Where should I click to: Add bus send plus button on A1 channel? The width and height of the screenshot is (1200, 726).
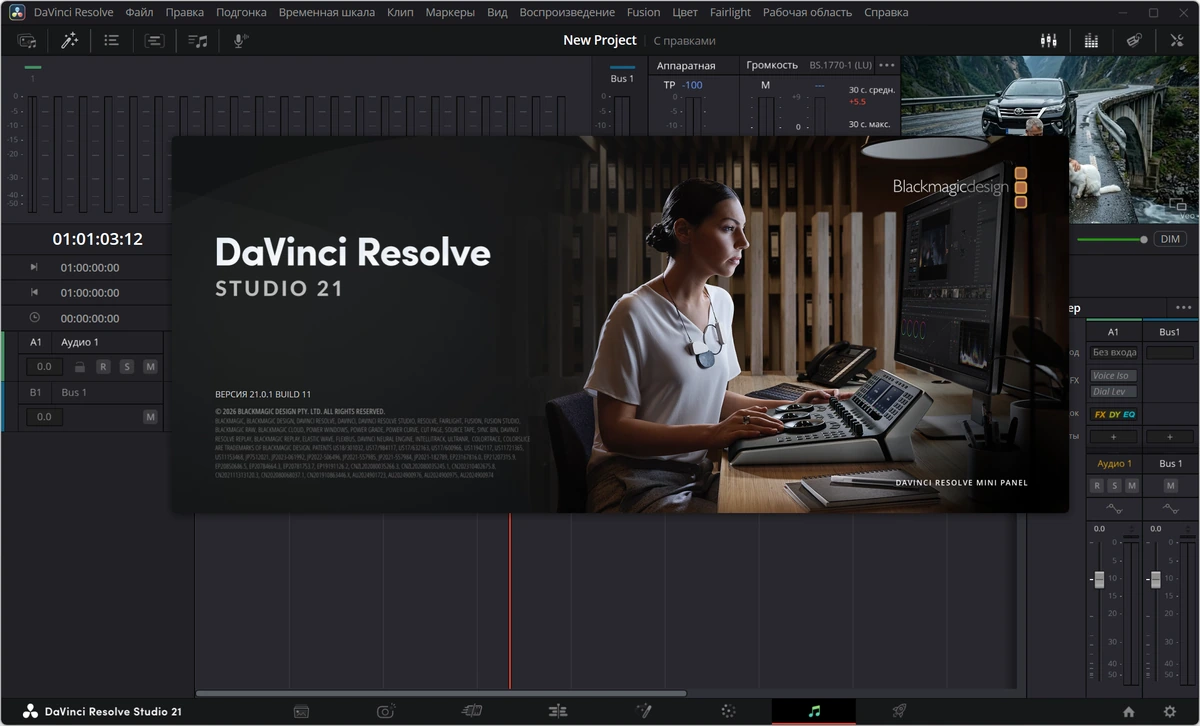click(x=1114, y=437)
